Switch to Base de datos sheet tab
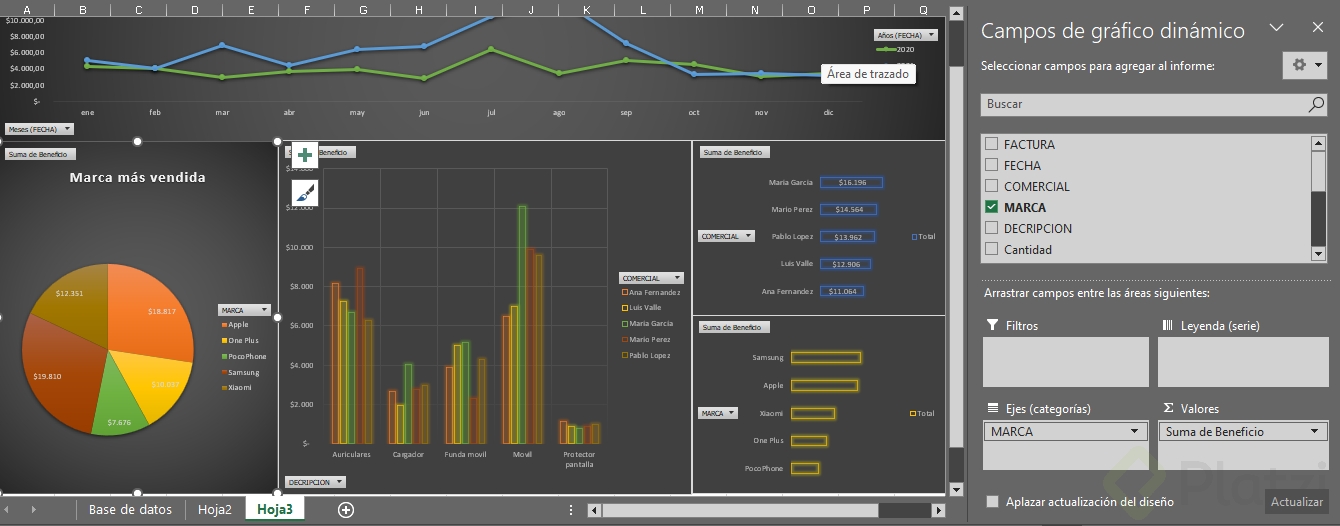Screen dimensions: 1340x526 [130, 510]
